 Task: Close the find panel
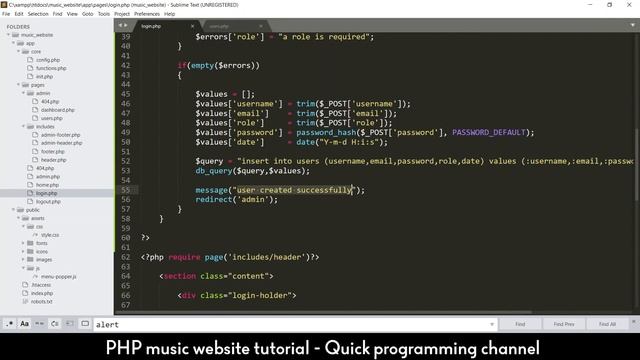click(x=634, y=322)
